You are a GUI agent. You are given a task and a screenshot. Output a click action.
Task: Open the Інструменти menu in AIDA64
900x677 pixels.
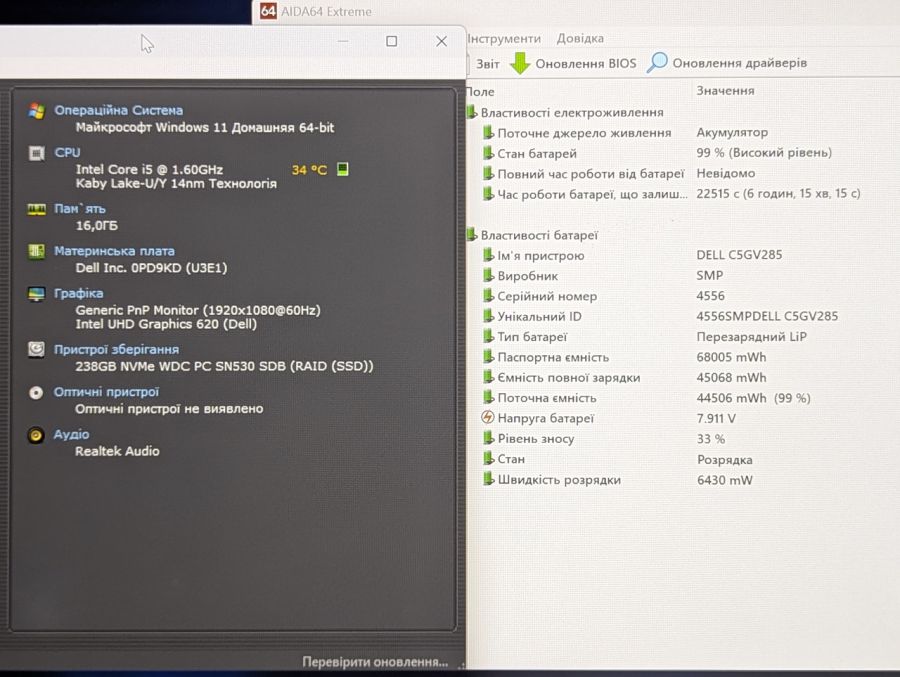tap(504, 38)
